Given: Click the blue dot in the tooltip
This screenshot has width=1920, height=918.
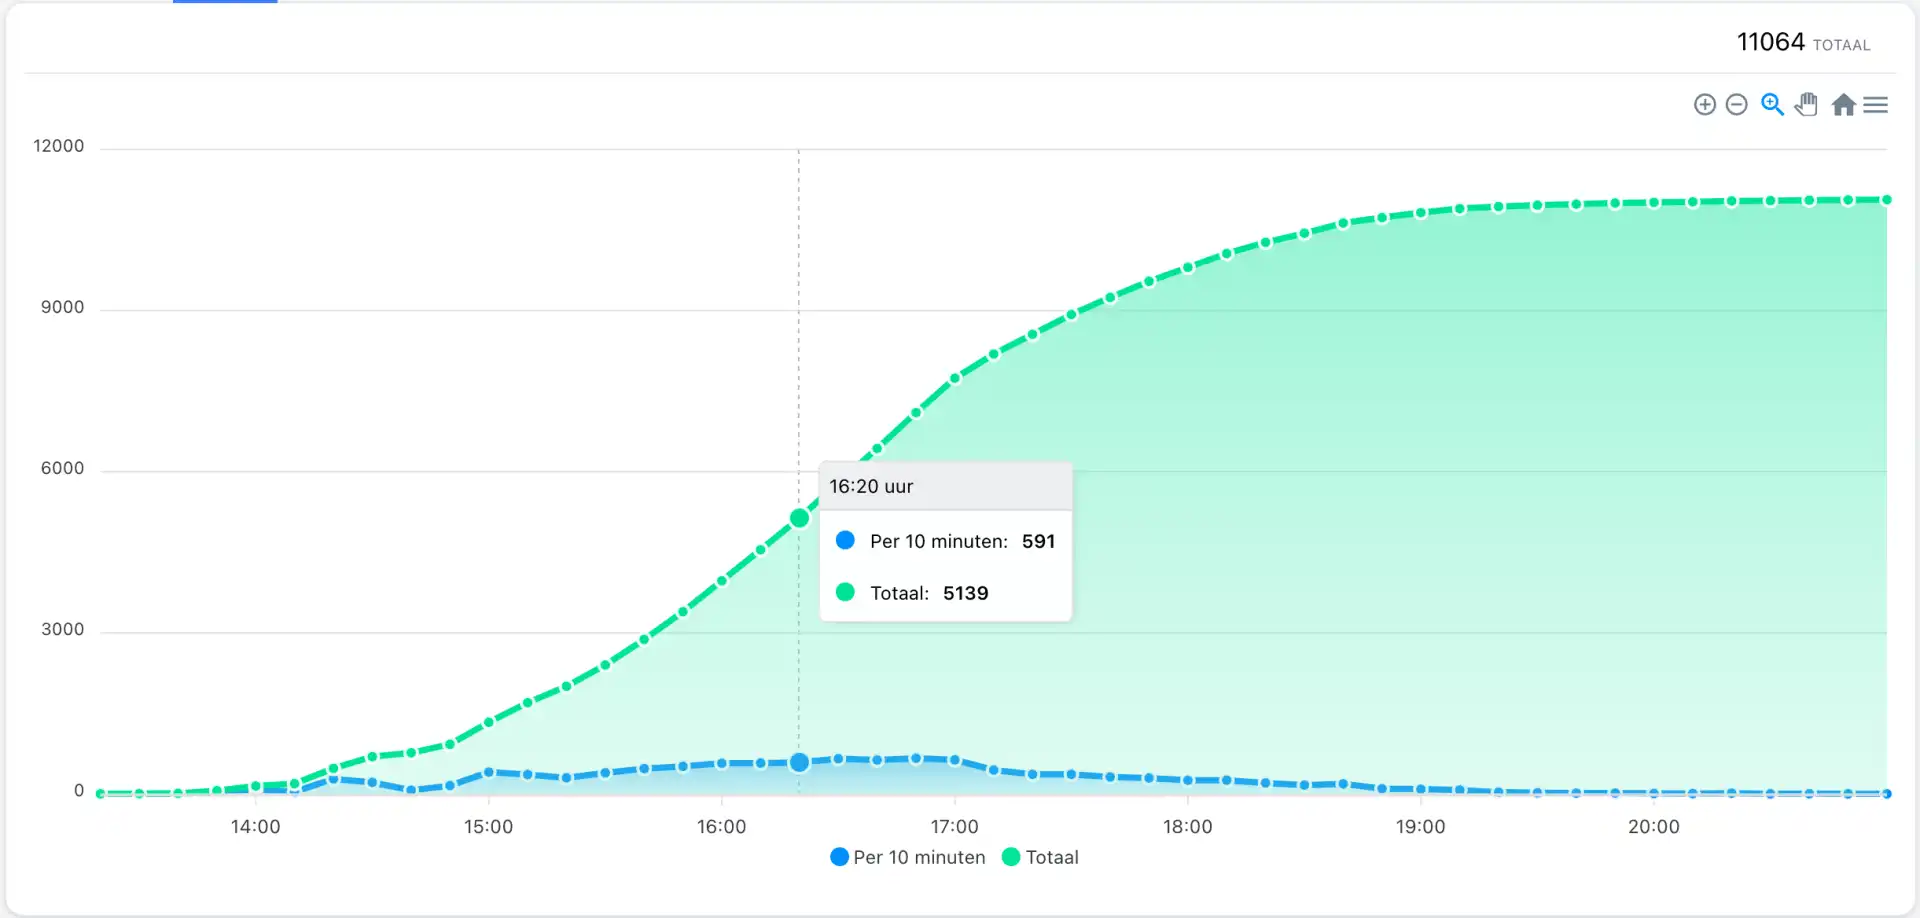Looking at the screenshot, I should (845, 540).
